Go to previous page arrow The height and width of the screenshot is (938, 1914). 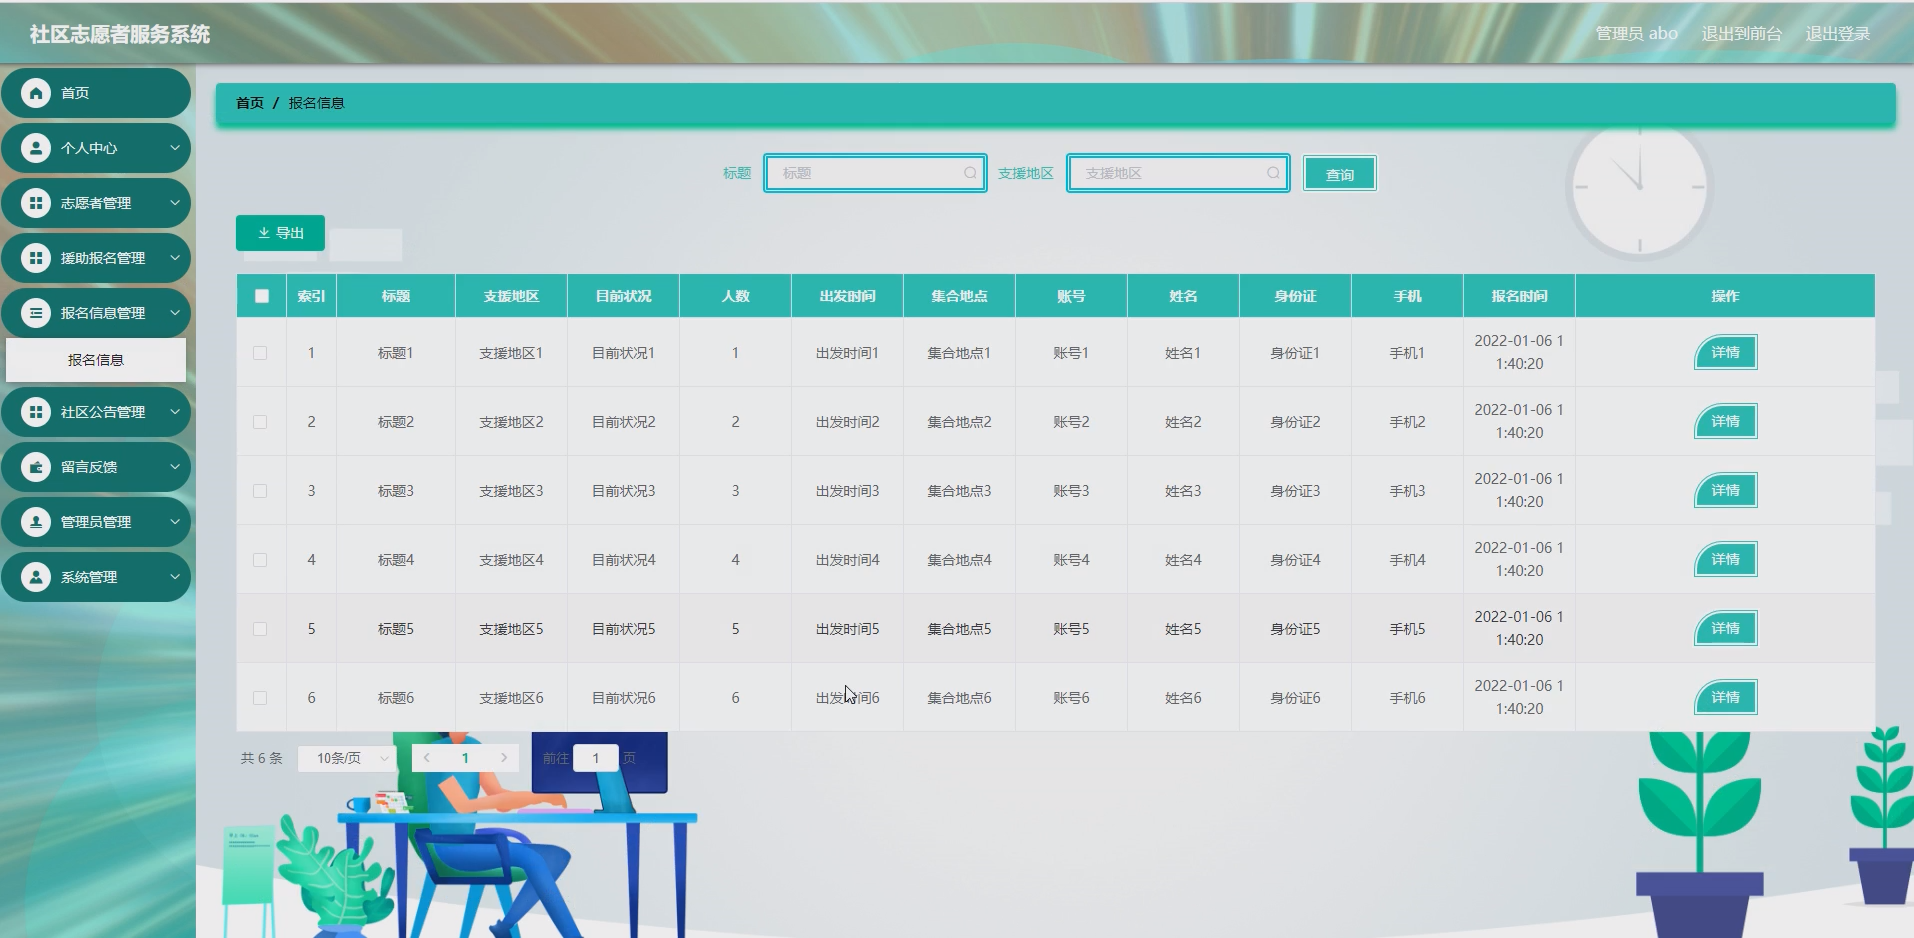coord(427,758)
